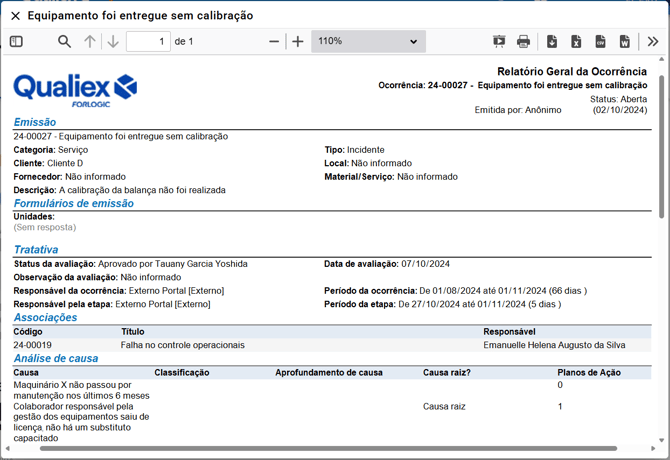Click the Qualiex logo
The image size is (670, 460).
[75, 89]
